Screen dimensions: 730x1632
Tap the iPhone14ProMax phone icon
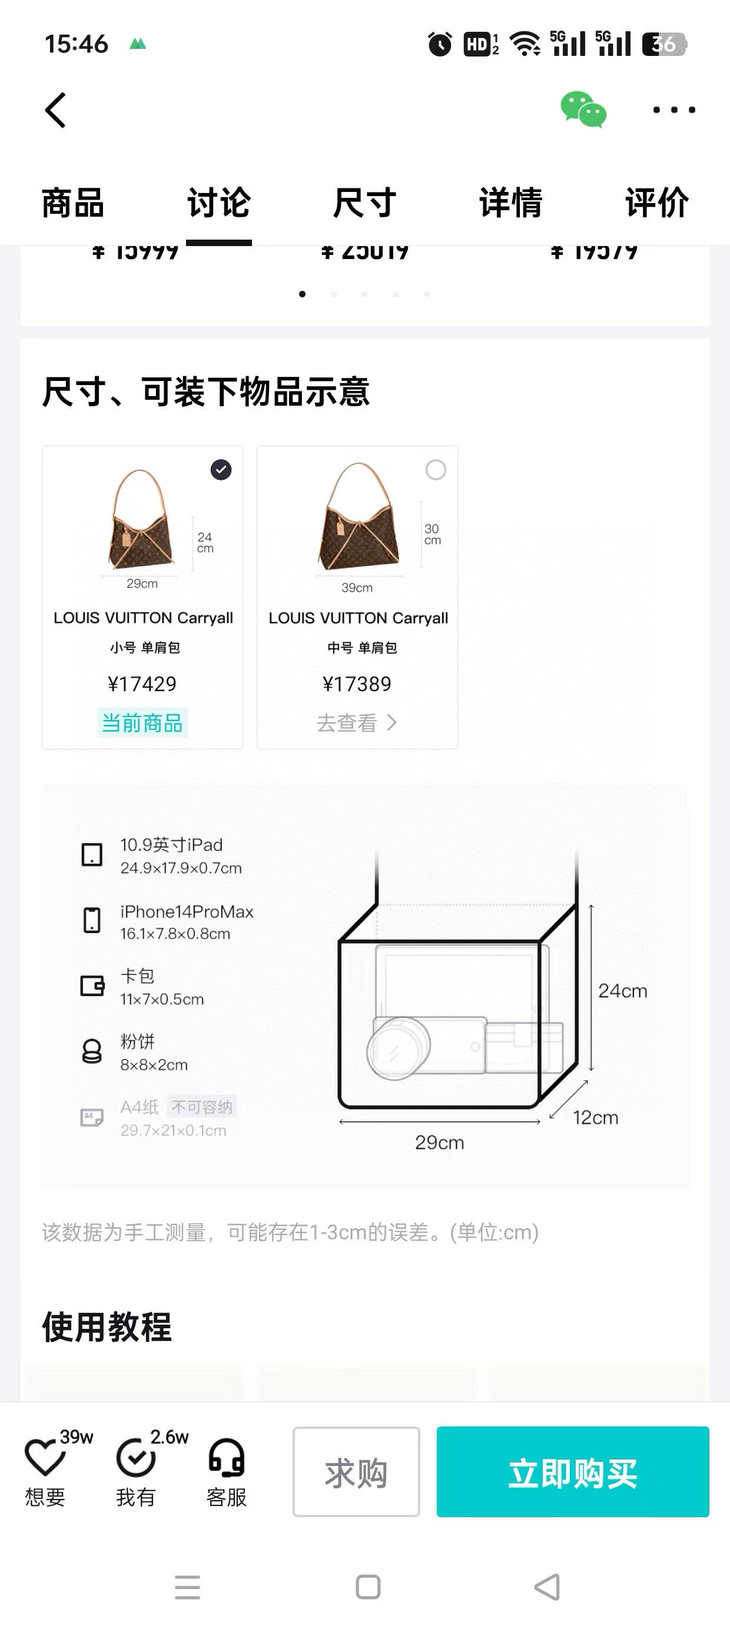(x=92, y=921)
